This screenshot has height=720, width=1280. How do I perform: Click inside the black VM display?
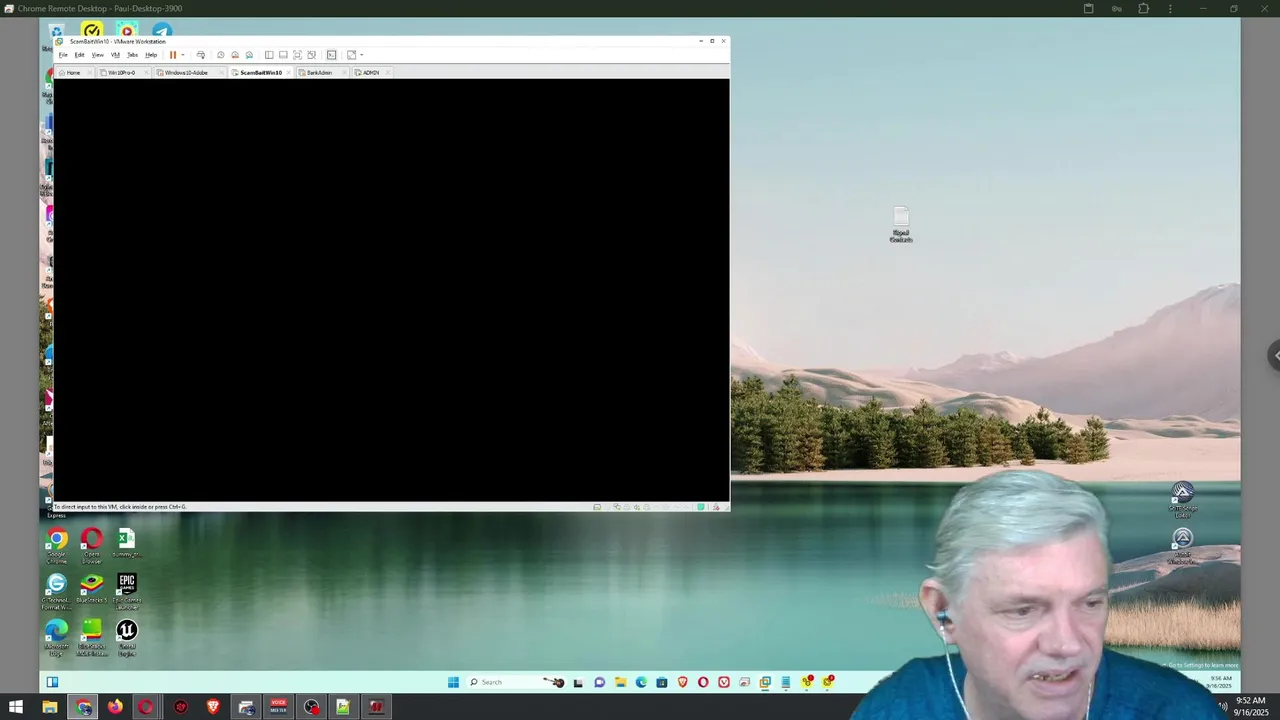(x=391, y=290)
